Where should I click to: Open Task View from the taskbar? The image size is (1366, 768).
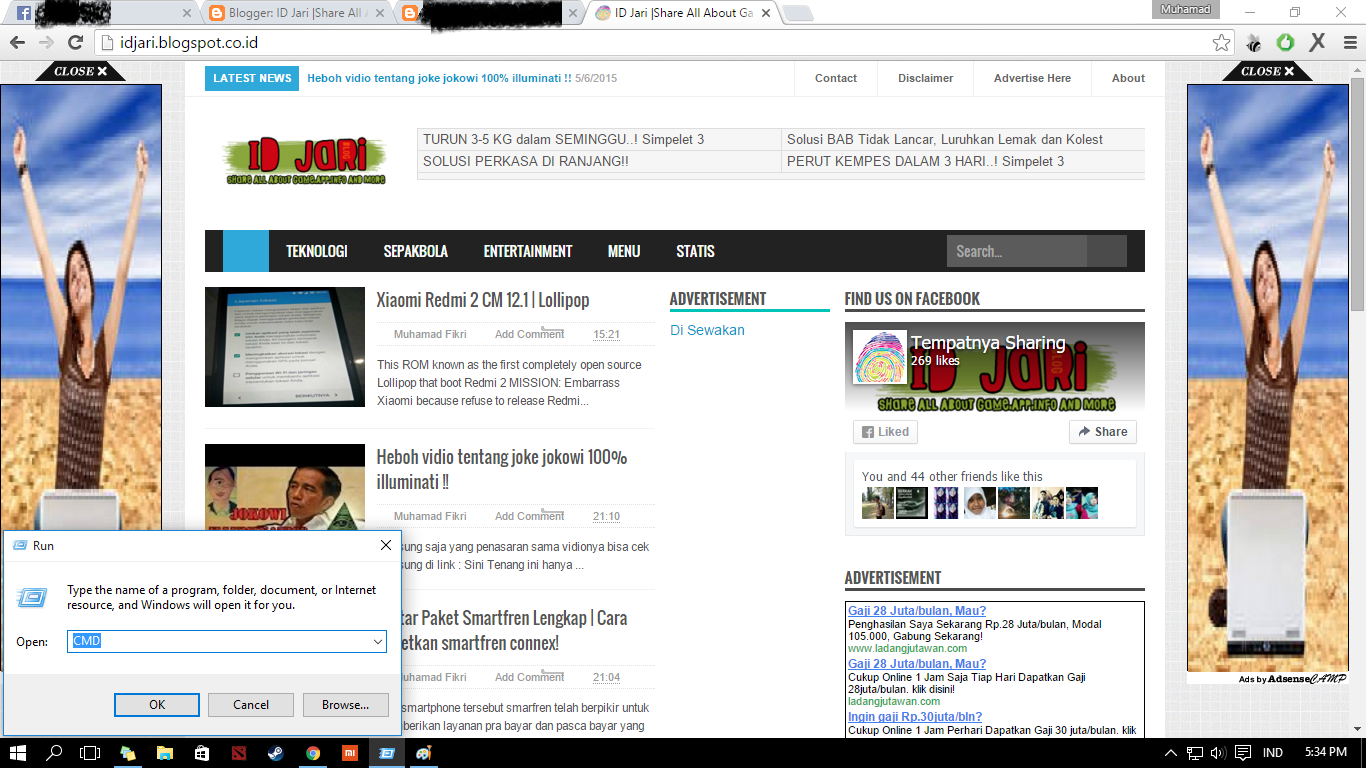coord(89,753)
